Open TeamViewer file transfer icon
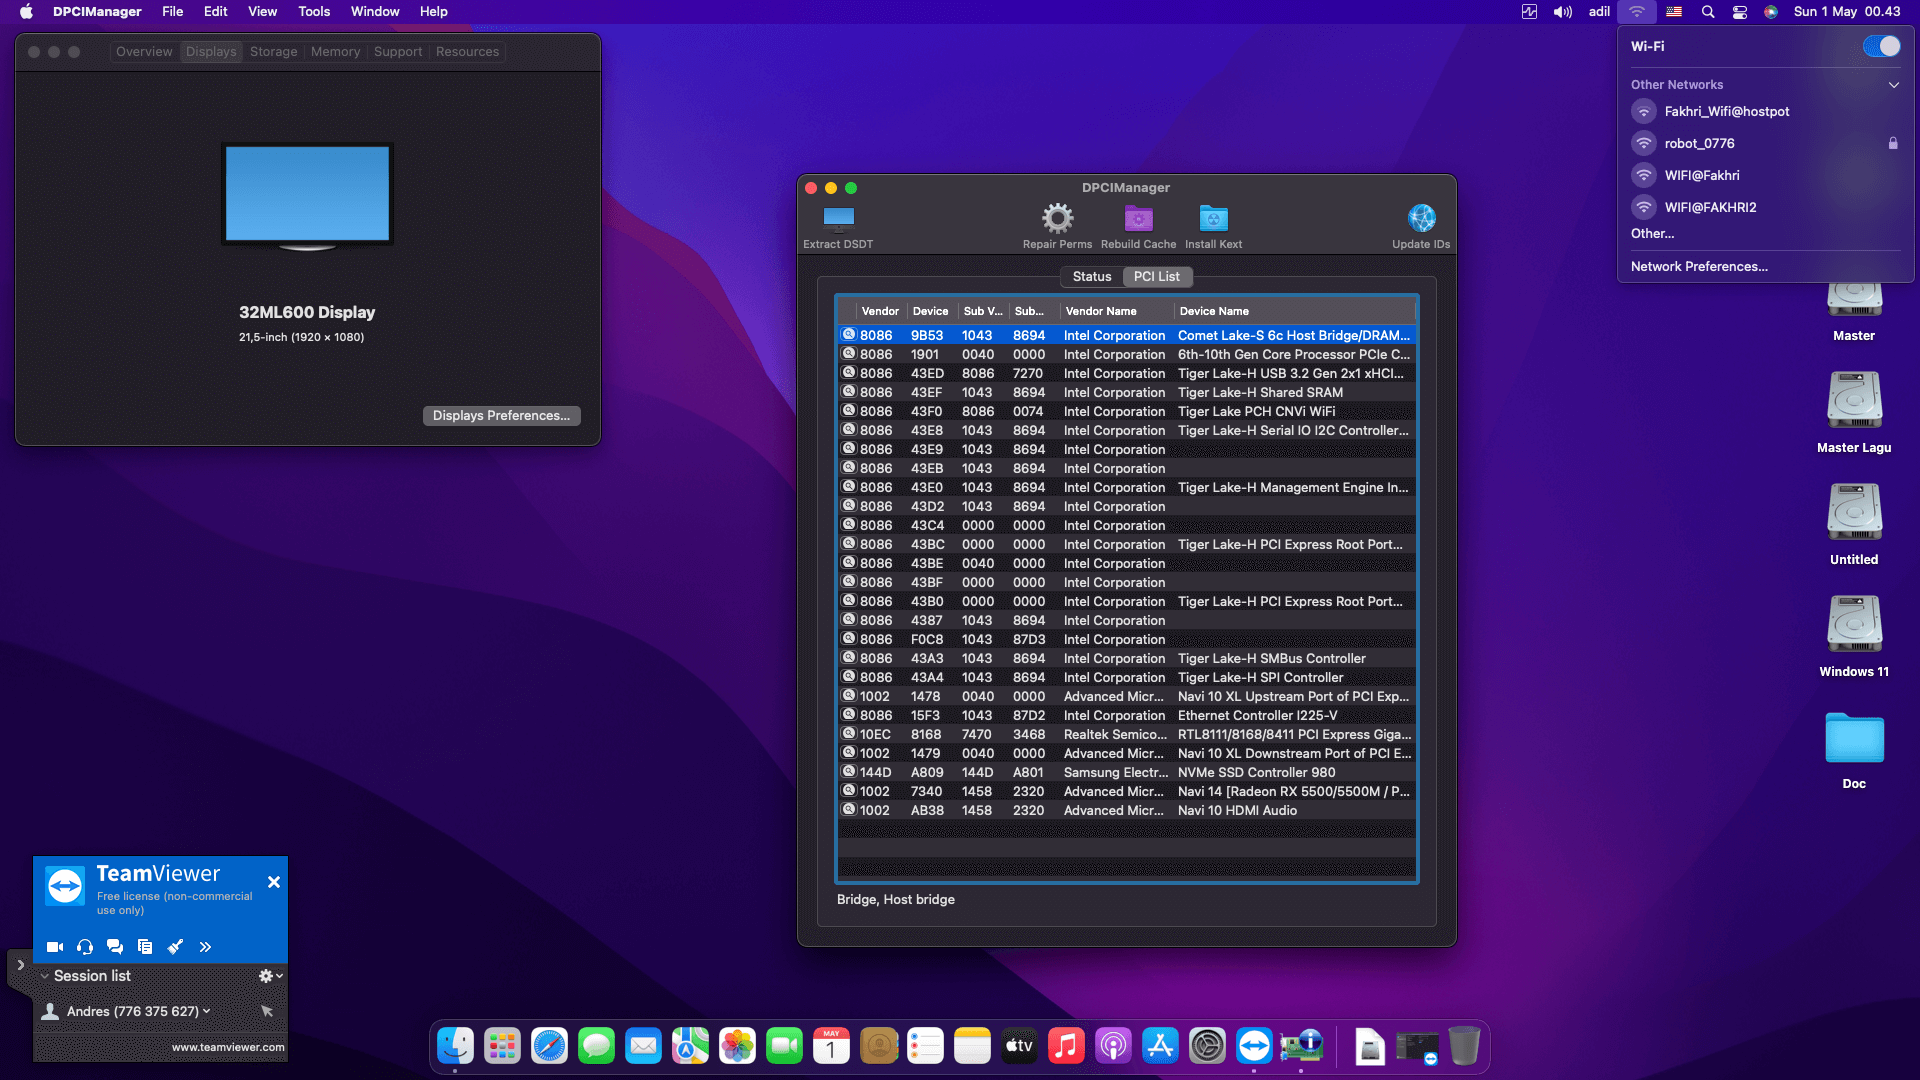1920x1080 pixels. pyautogui.click(x=145, y=946)
